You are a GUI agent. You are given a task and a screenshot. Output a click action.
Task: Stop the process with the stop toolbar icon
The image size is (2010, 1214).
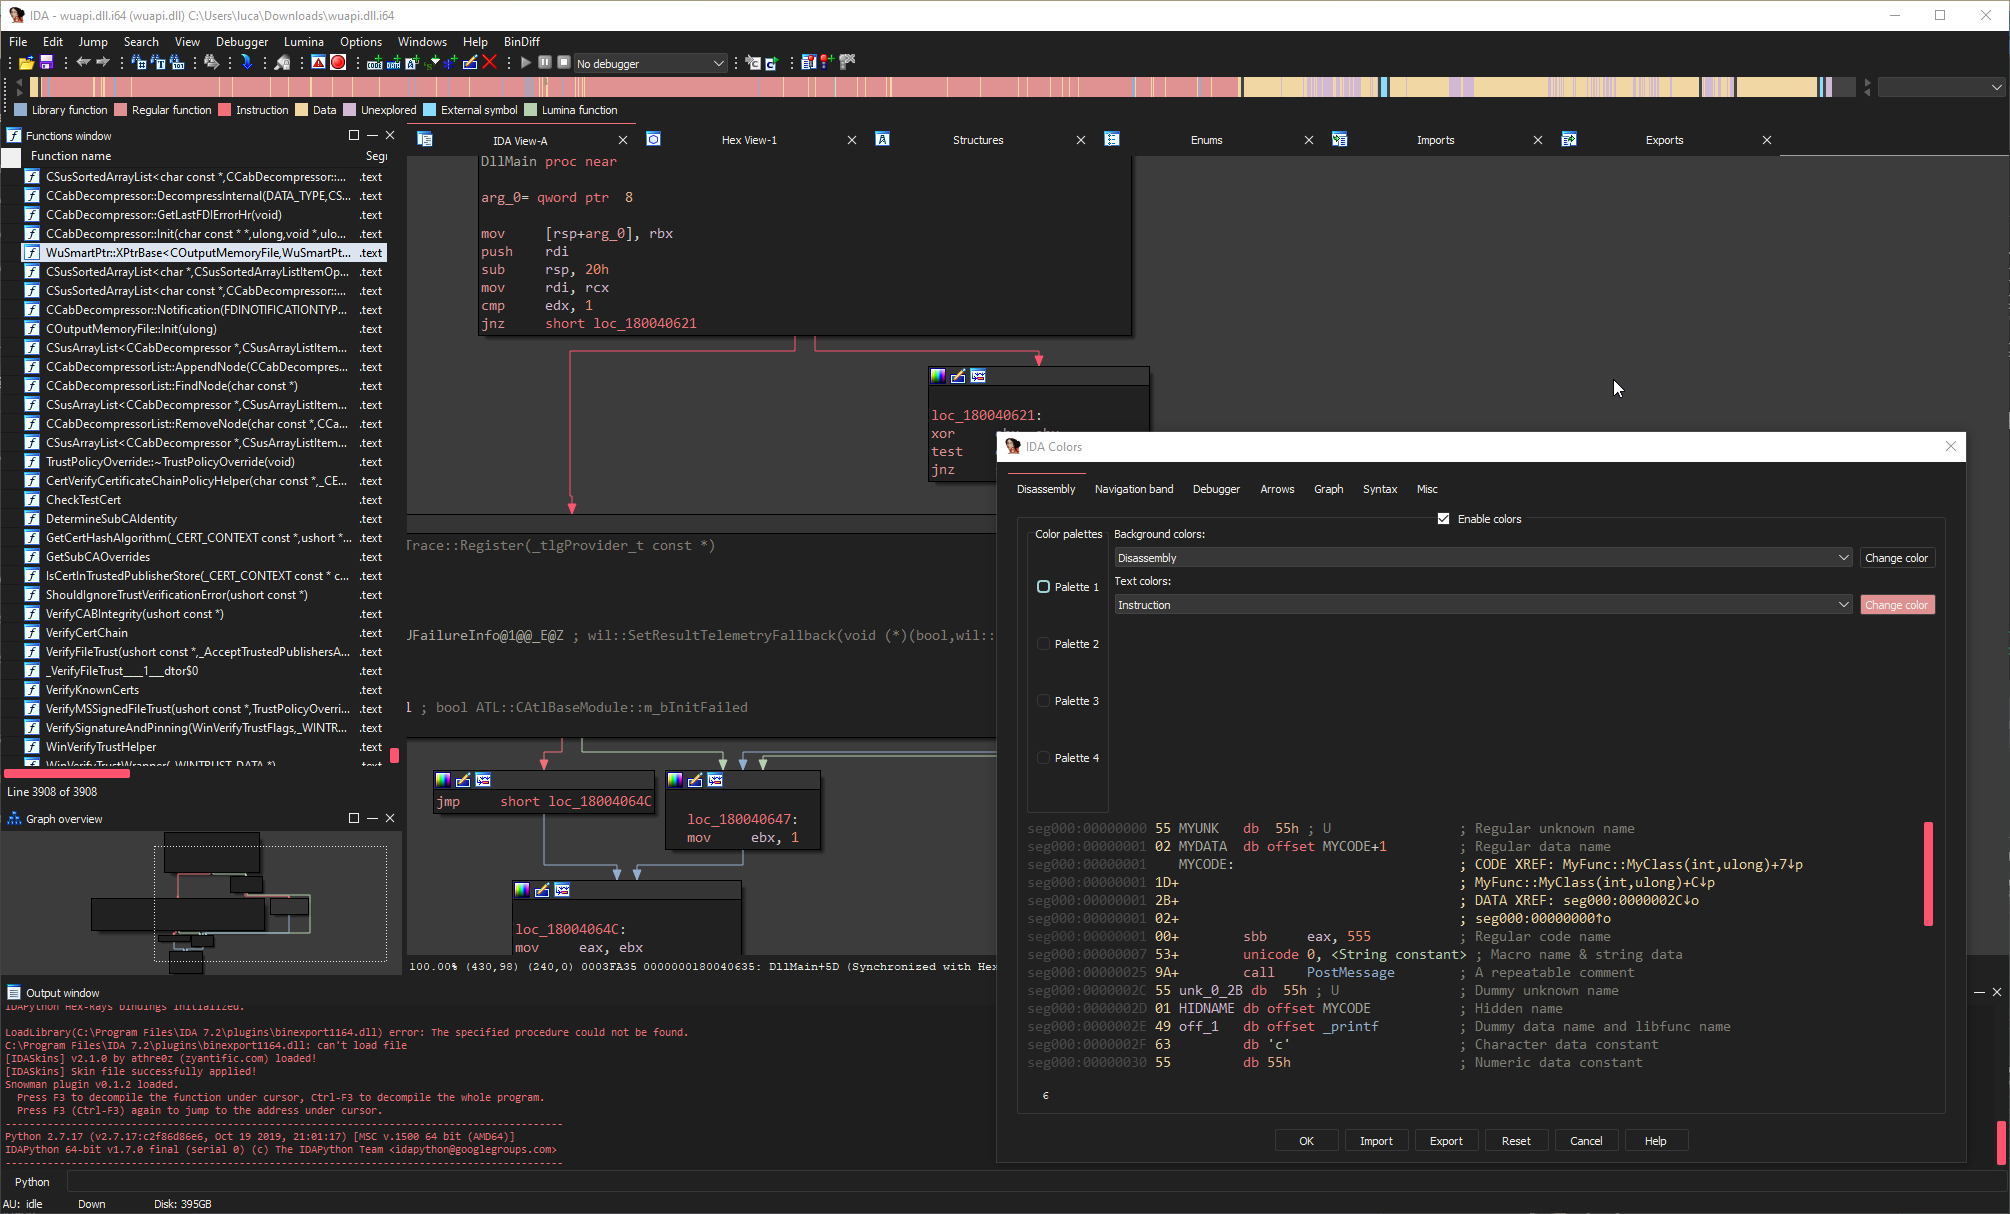pyautogui.click(x=565, y=62)
